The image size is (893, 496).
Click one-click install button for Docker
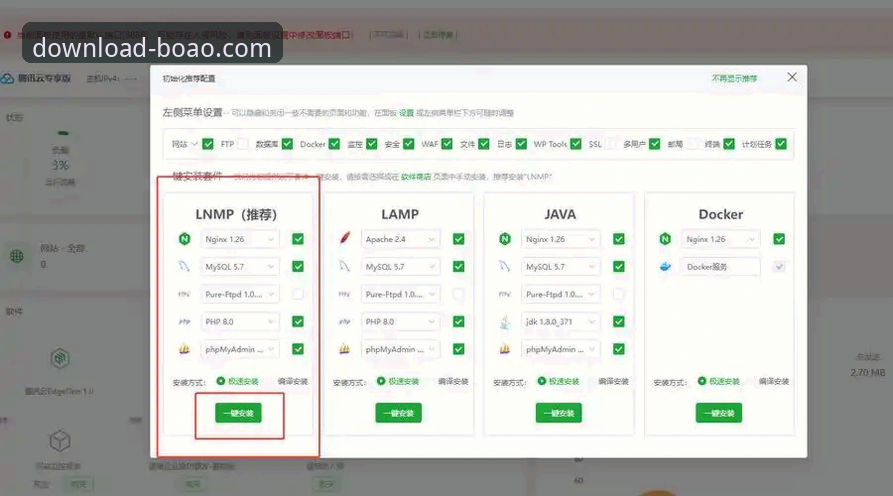coord(719,413)
